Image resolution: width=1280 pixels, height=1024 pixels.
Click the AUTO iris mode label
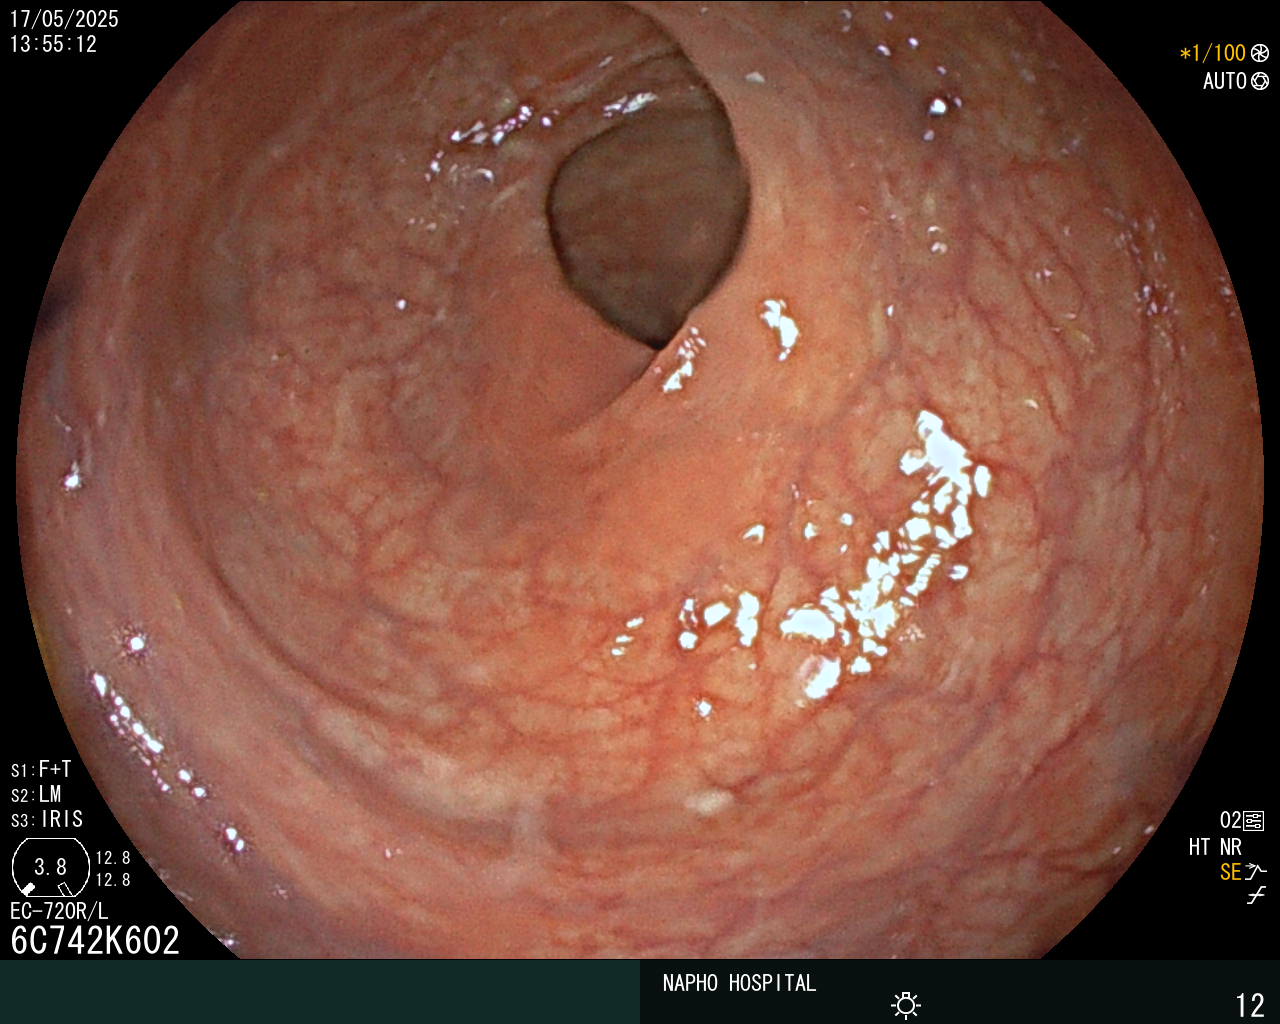pos(1225,81)
